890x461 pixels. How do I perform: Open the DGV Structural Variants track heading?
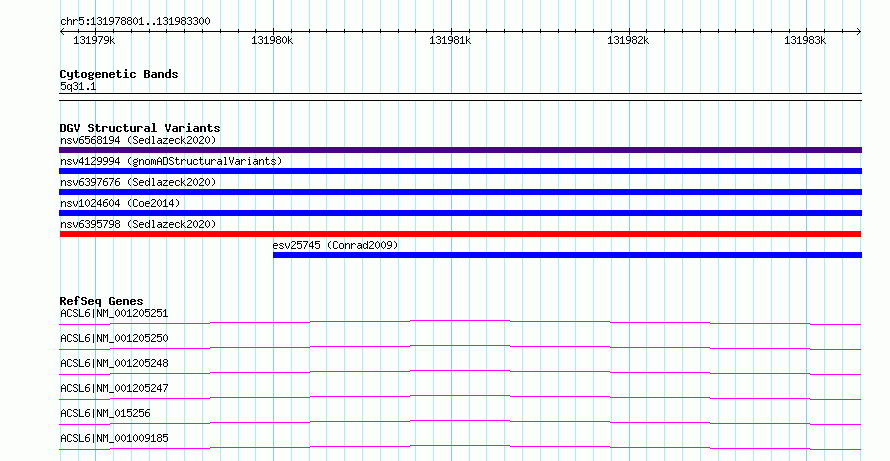[140, 128]
